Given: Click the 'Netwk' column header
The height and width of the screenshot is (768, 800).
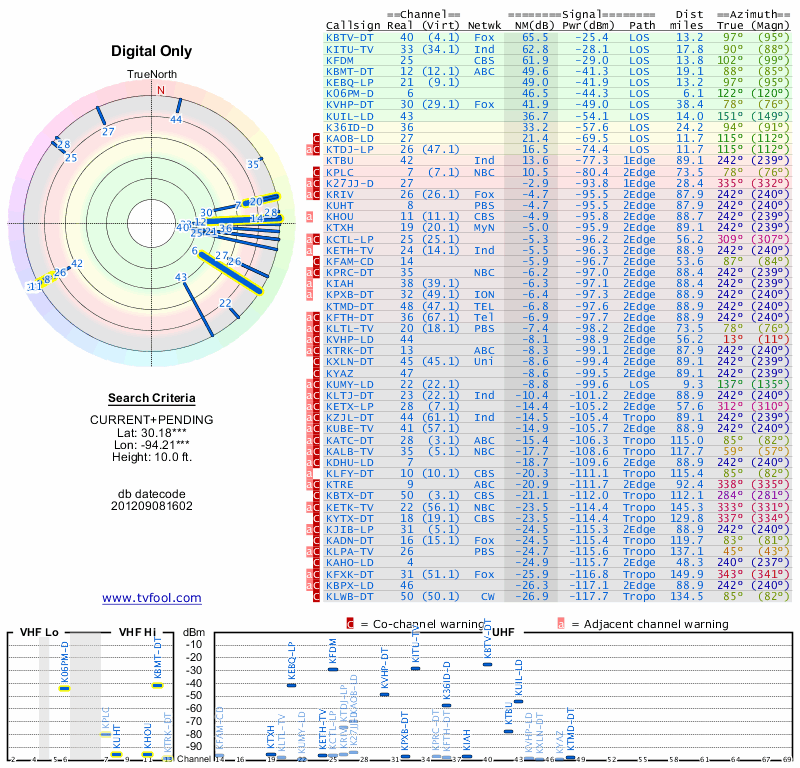Looking at the screenshot, I should coord(484,25).
